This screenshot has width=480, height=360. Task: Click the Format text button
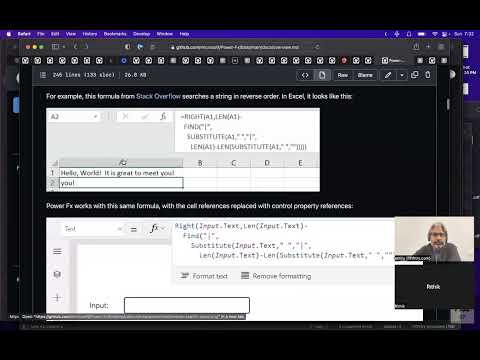tap(204, 276)
